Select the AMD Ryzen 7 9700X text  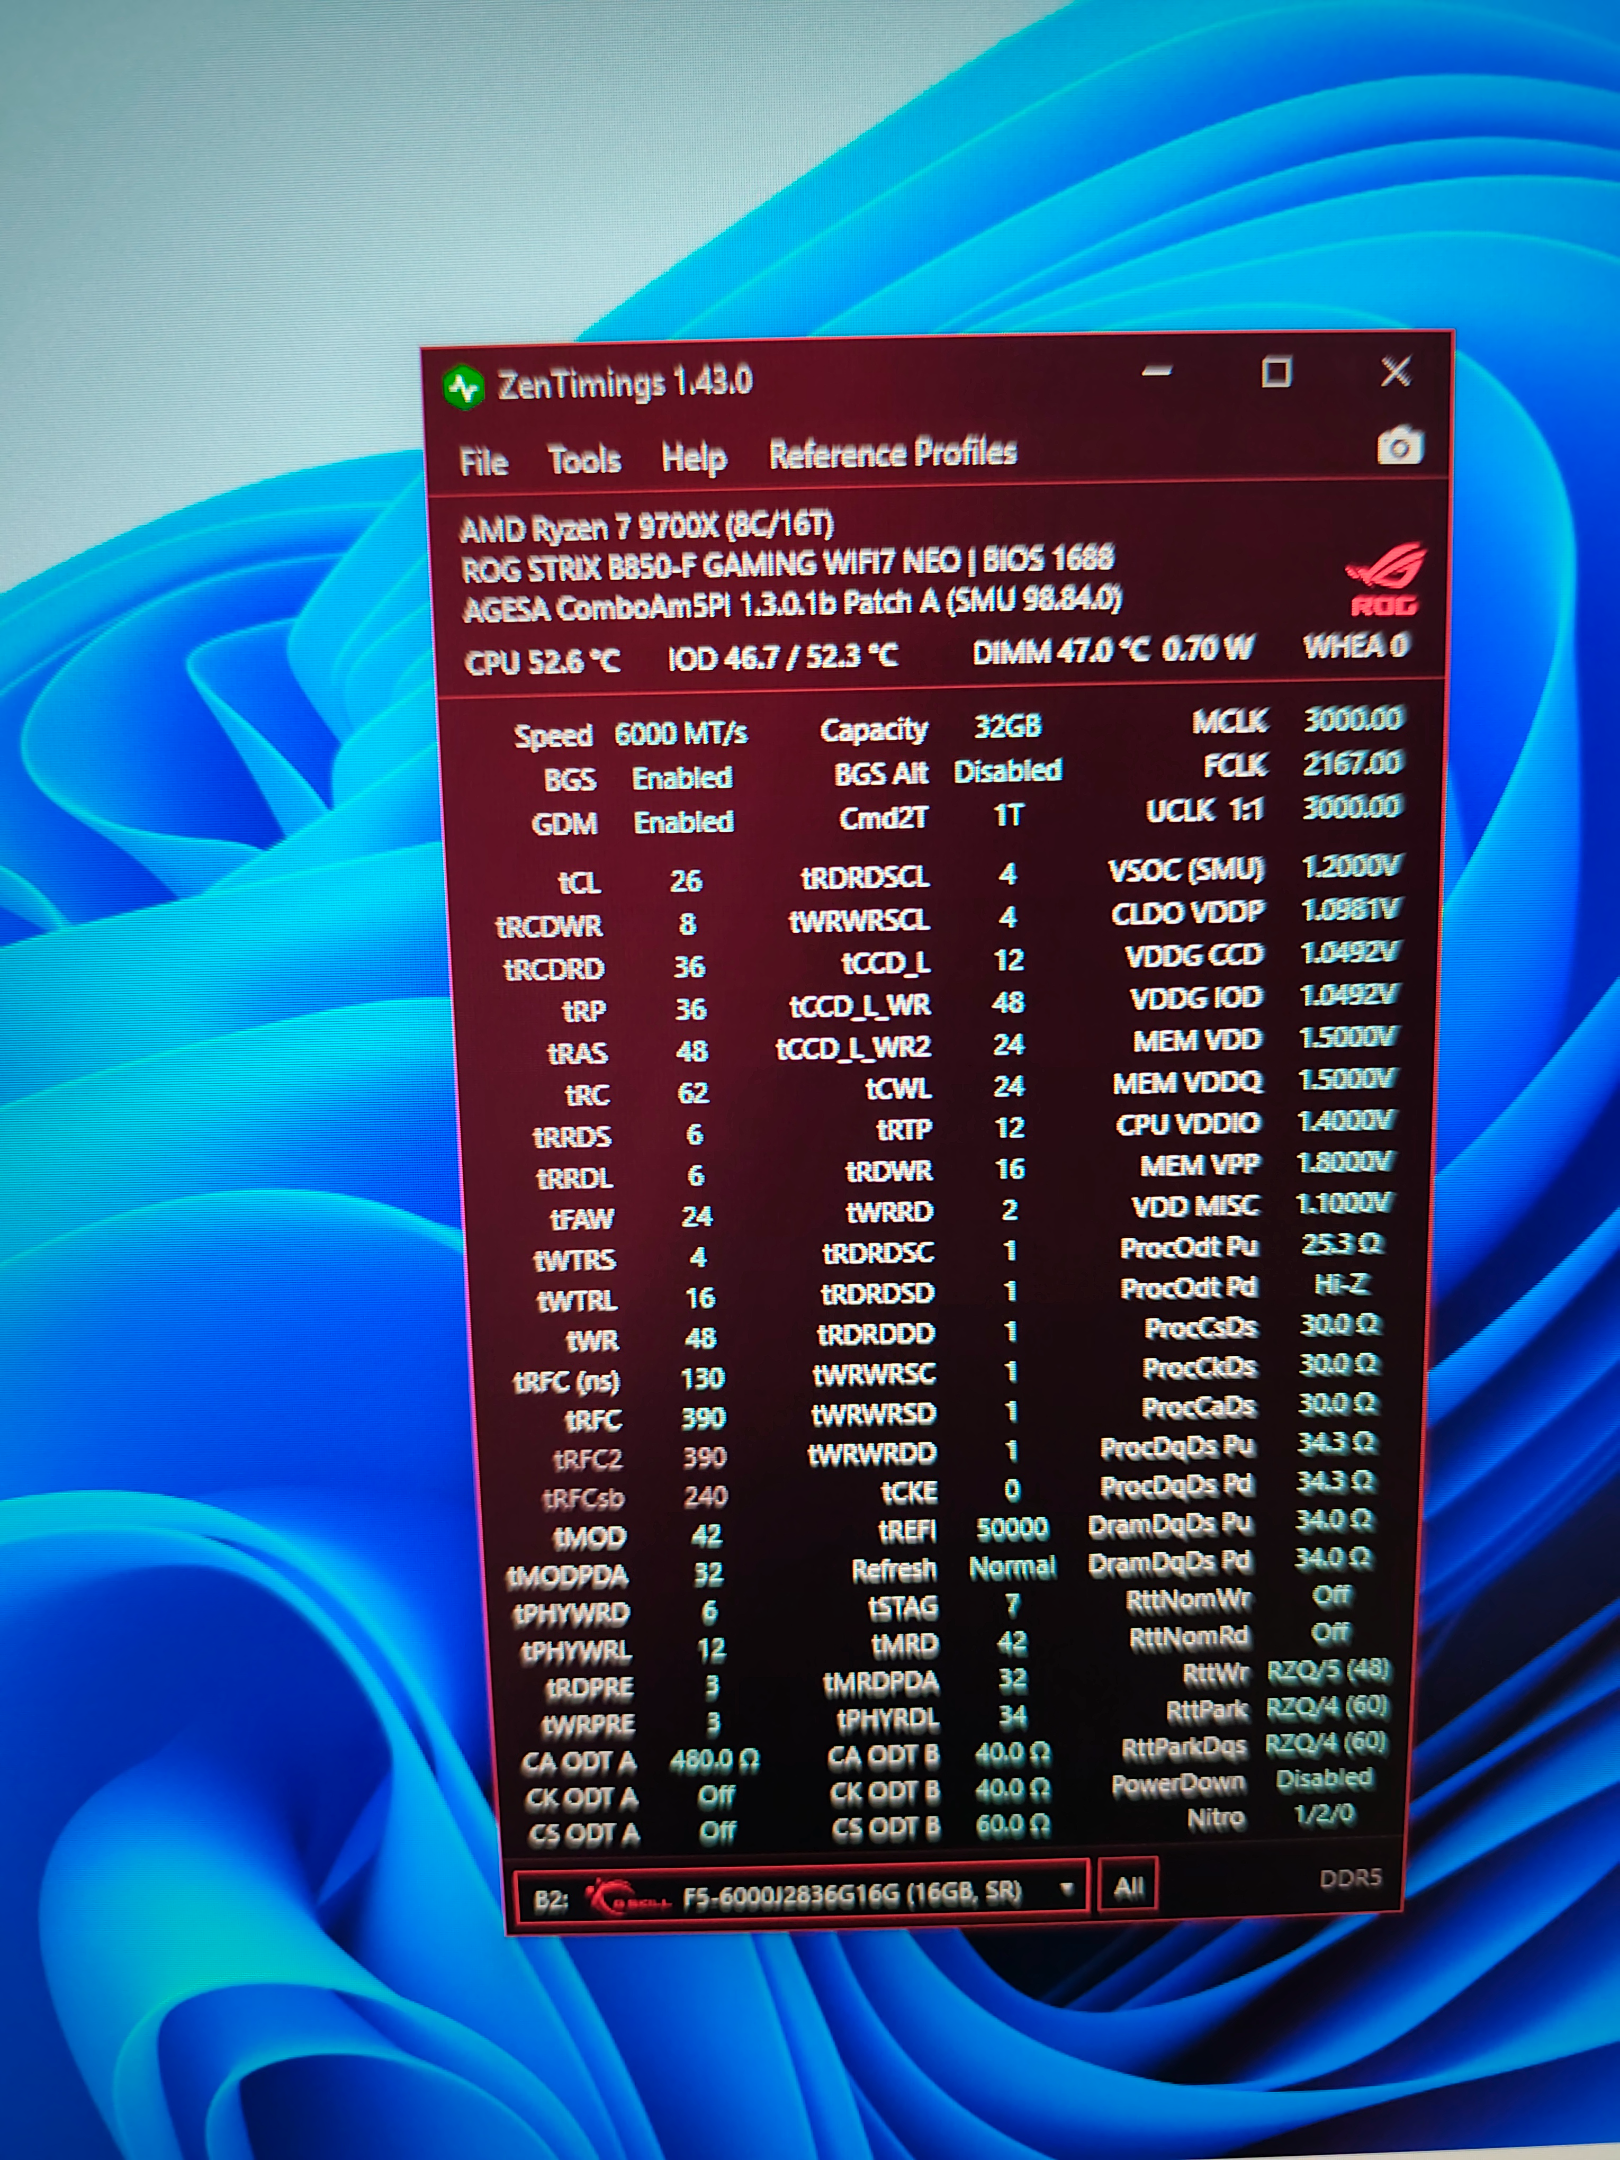click(647, 526)
